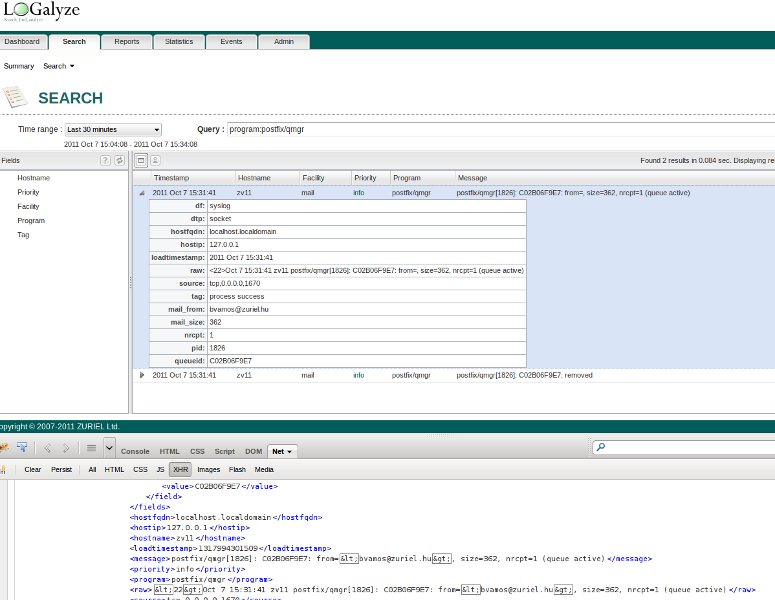Open the Search submenu dropdown arrow
This screenshot has width=775, height=600.
tap(72, 66)
